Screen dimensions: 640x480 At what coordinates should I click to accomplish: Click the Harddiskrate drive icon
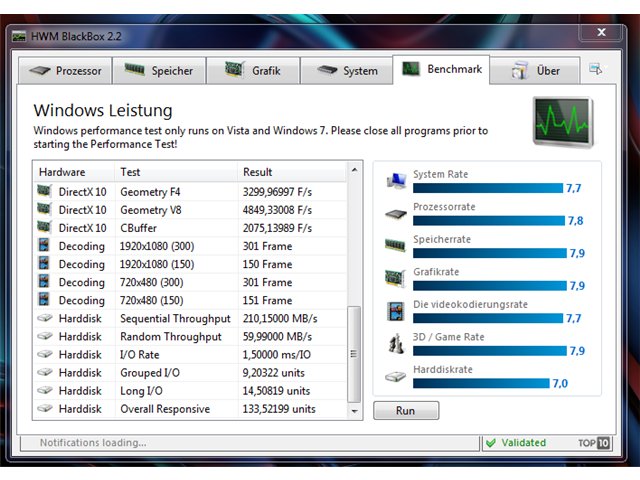[x=396, y=376]
